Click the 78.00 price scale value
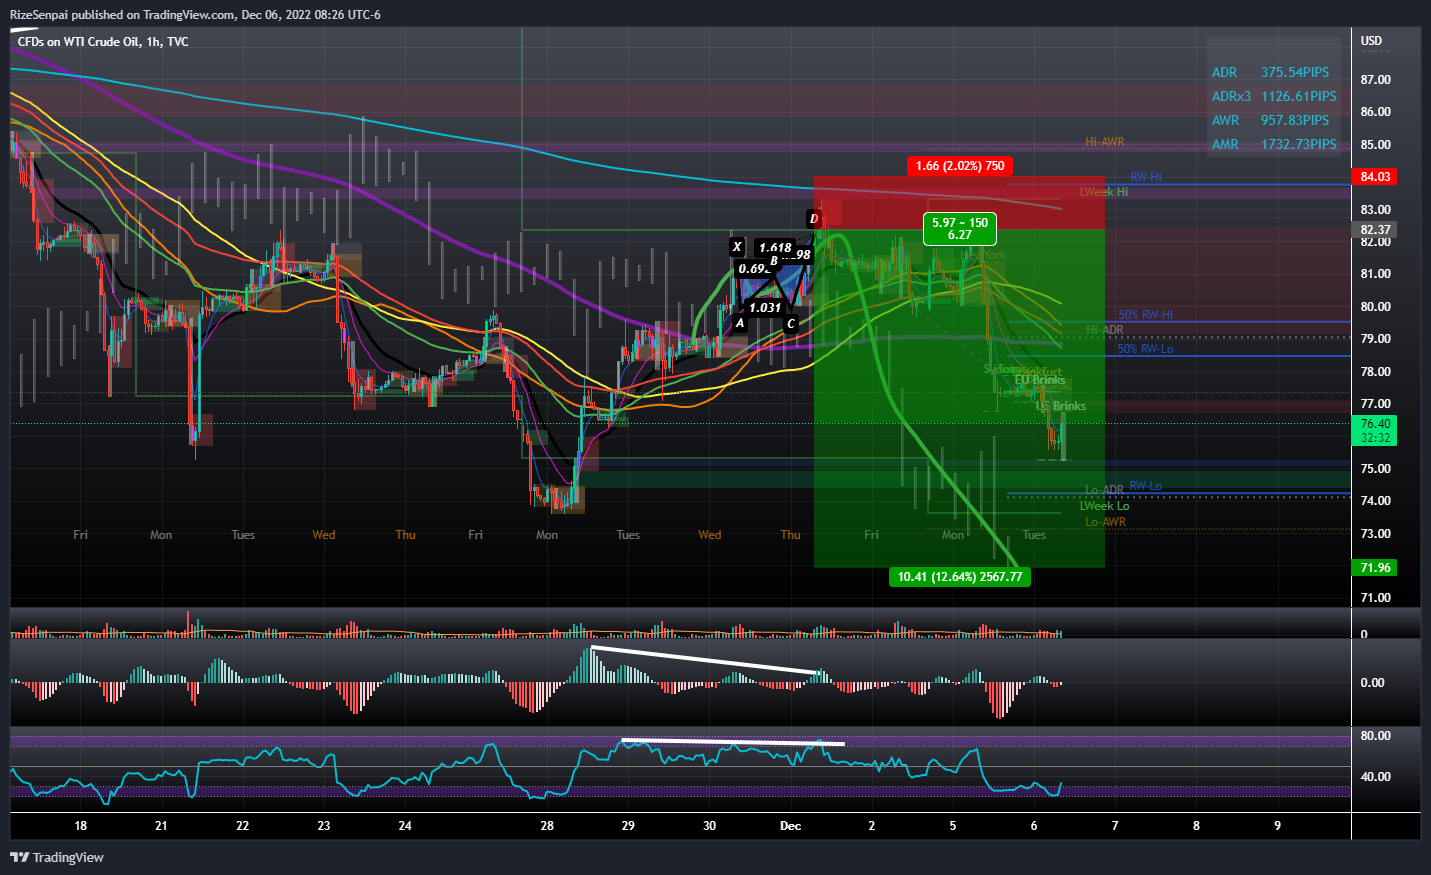Viewport: 1431px width, 875px height. tap(1376, 371)
